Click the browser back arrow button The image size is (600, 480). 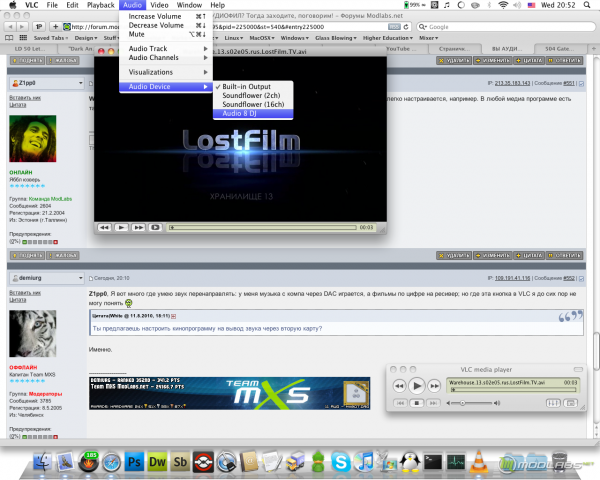10,27
